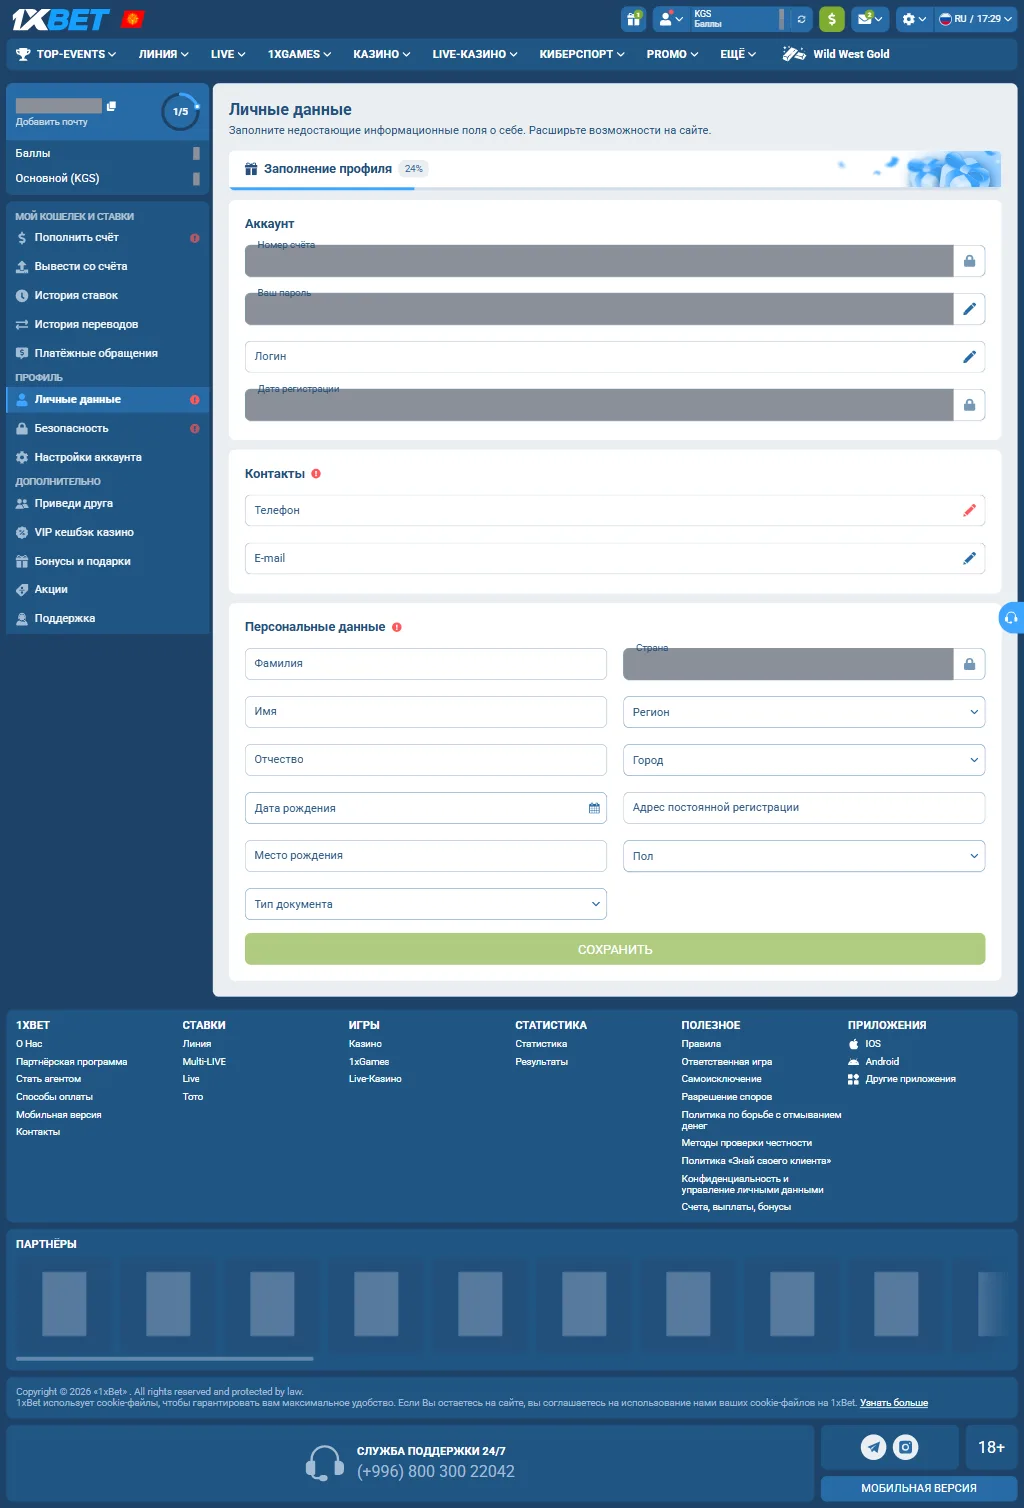Open the Android app link

874,1062
